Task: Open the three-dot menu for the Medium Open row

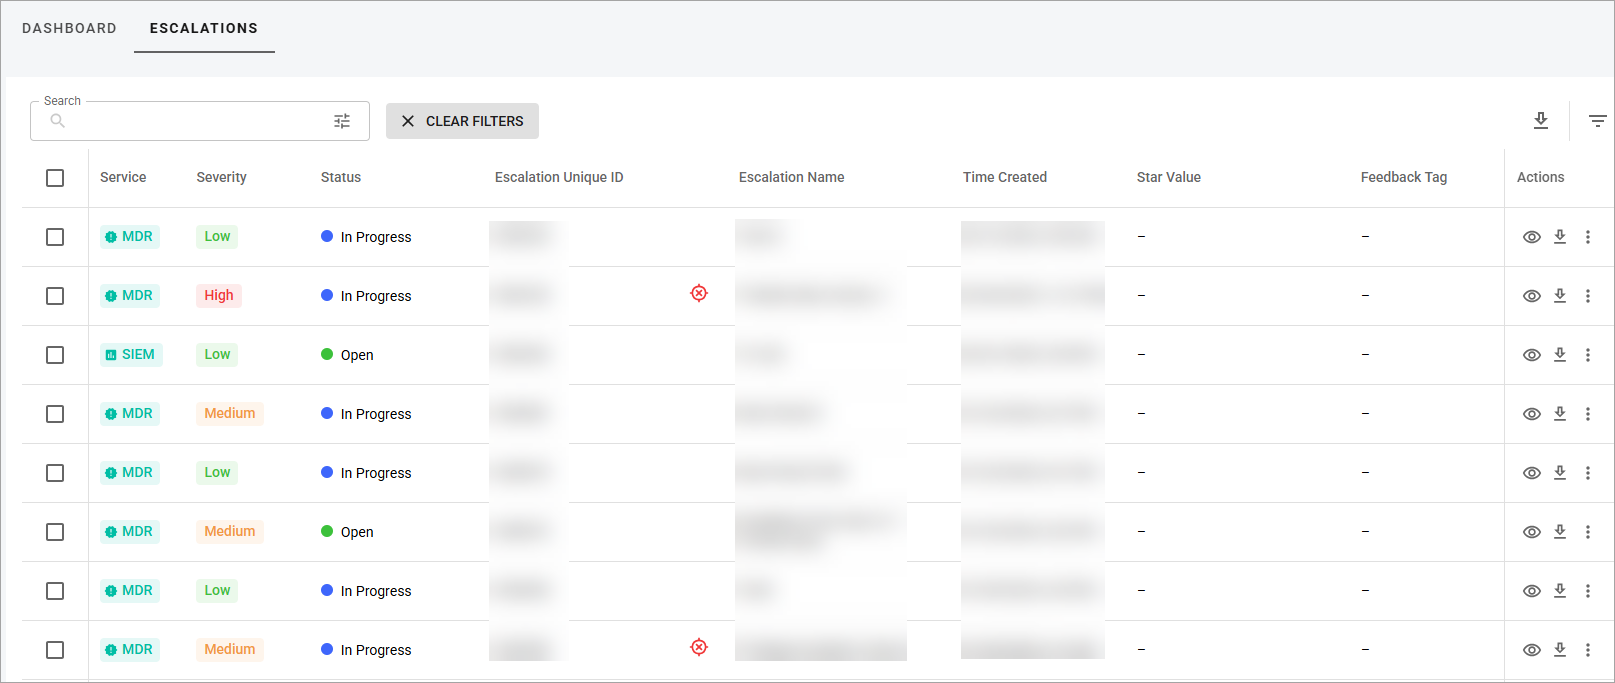Action: (1588, 532)
